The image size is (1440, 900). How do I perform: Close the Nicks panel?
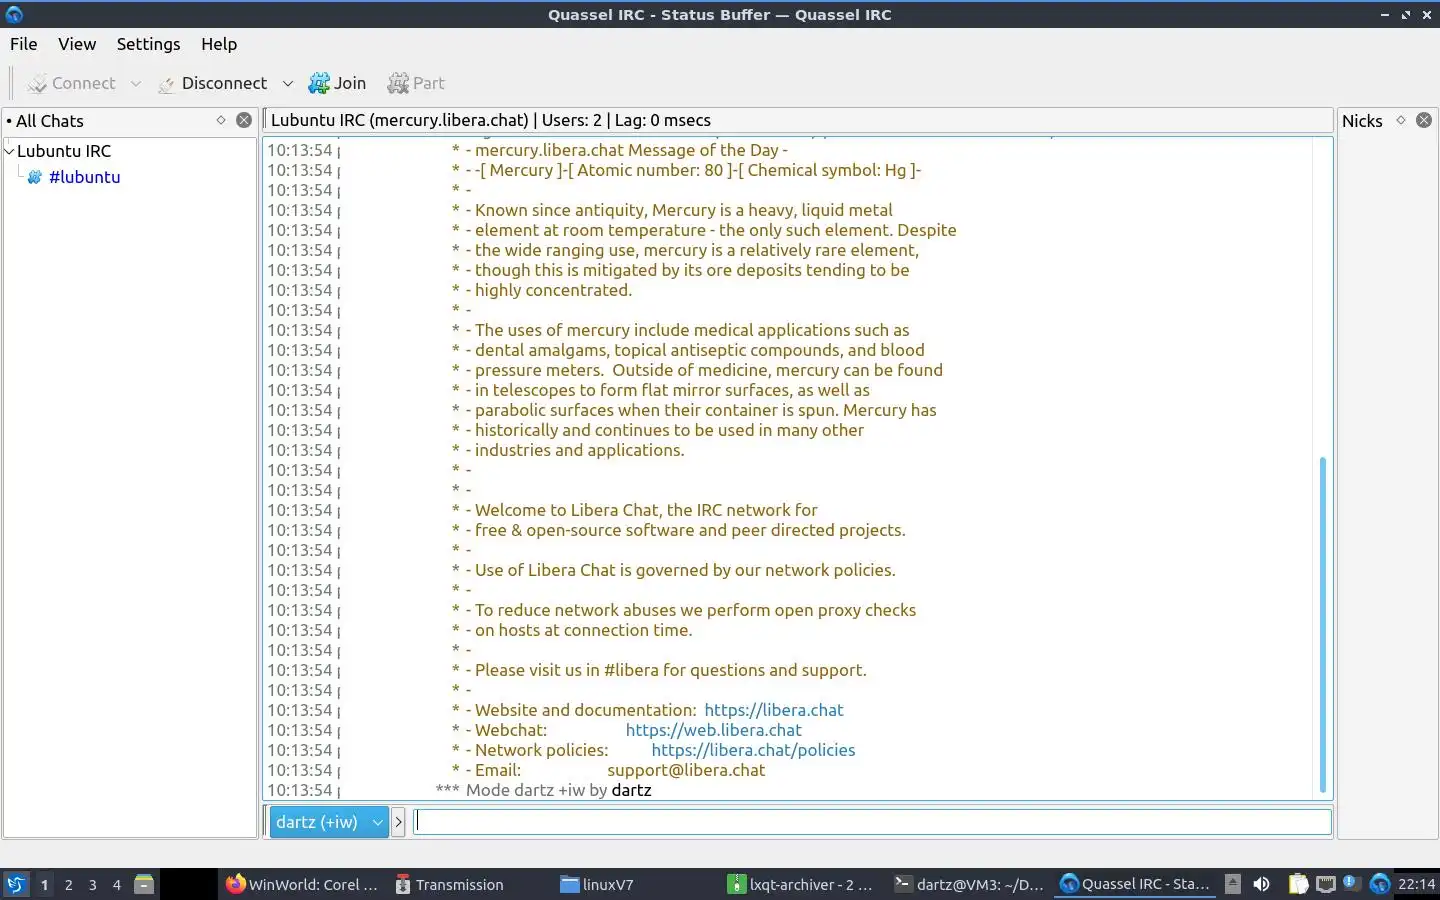click(1424, 120)
